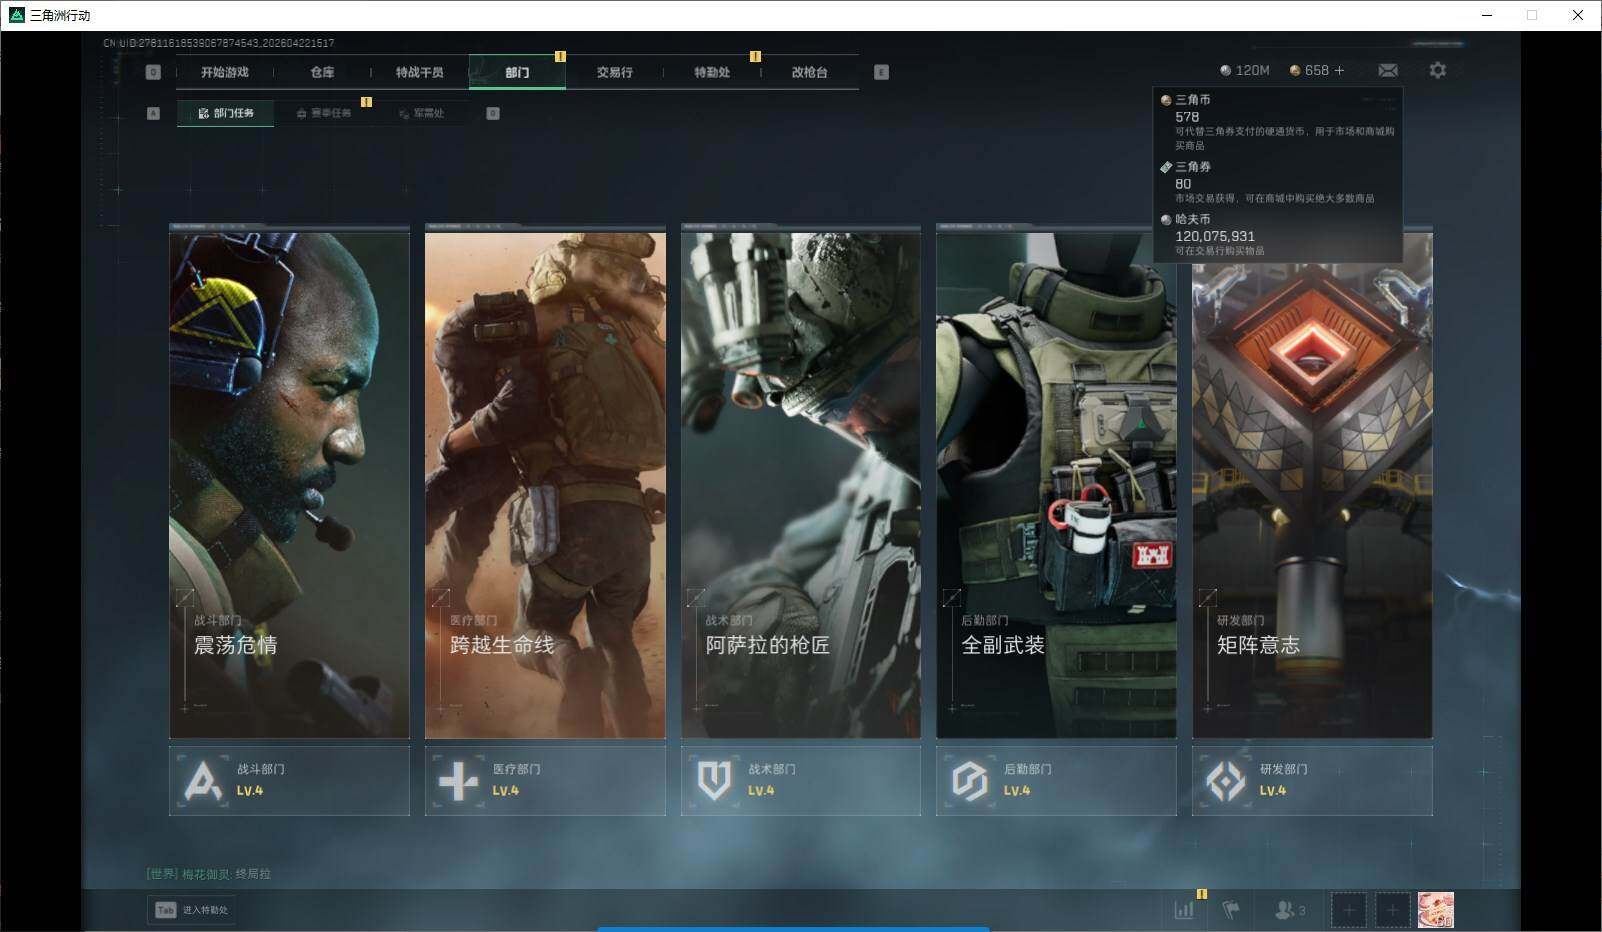This screenshot has width=1602, height=932.
Task: Click the D key hint beside 军需处
Action: pyautogui.click(x=493, y=113)
